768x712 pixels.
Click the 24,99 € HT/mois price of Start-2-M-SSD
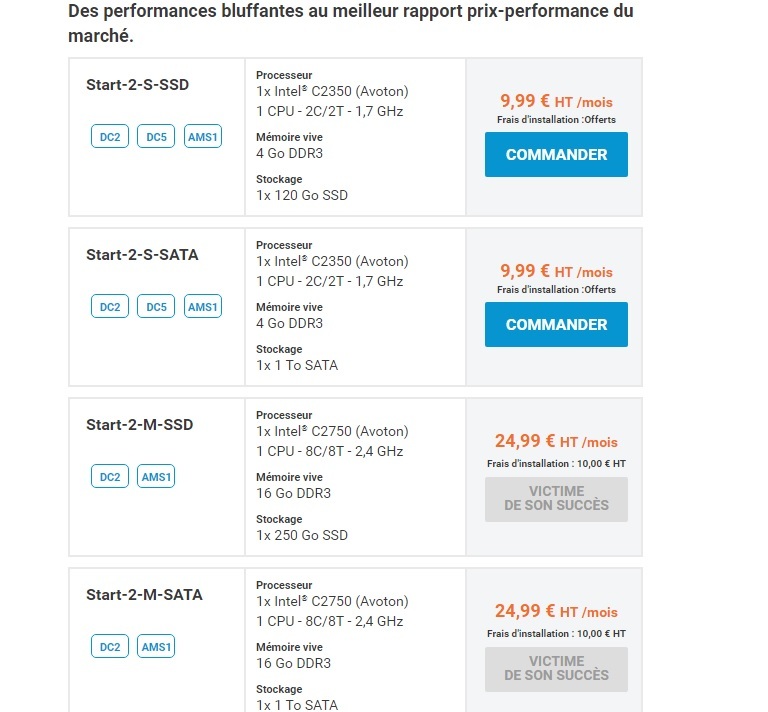556,442
